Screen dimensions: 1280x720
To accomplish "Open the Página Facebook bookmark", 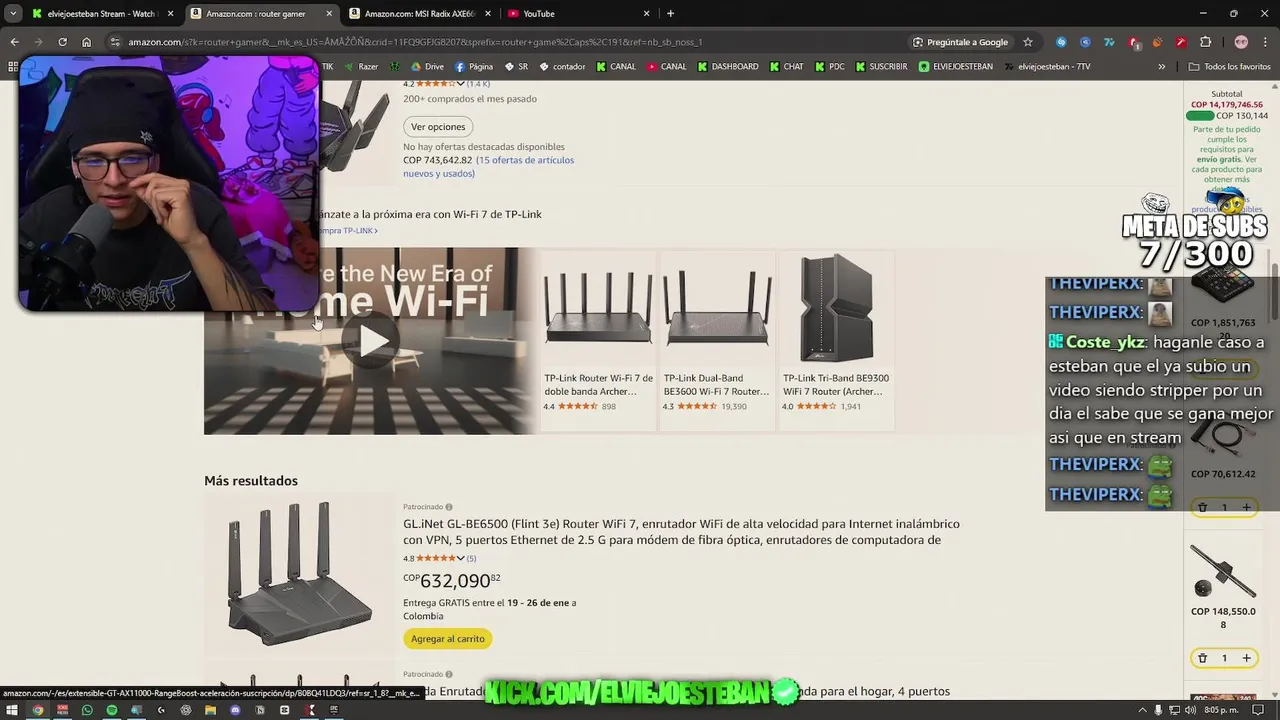I will click(474, 67).
